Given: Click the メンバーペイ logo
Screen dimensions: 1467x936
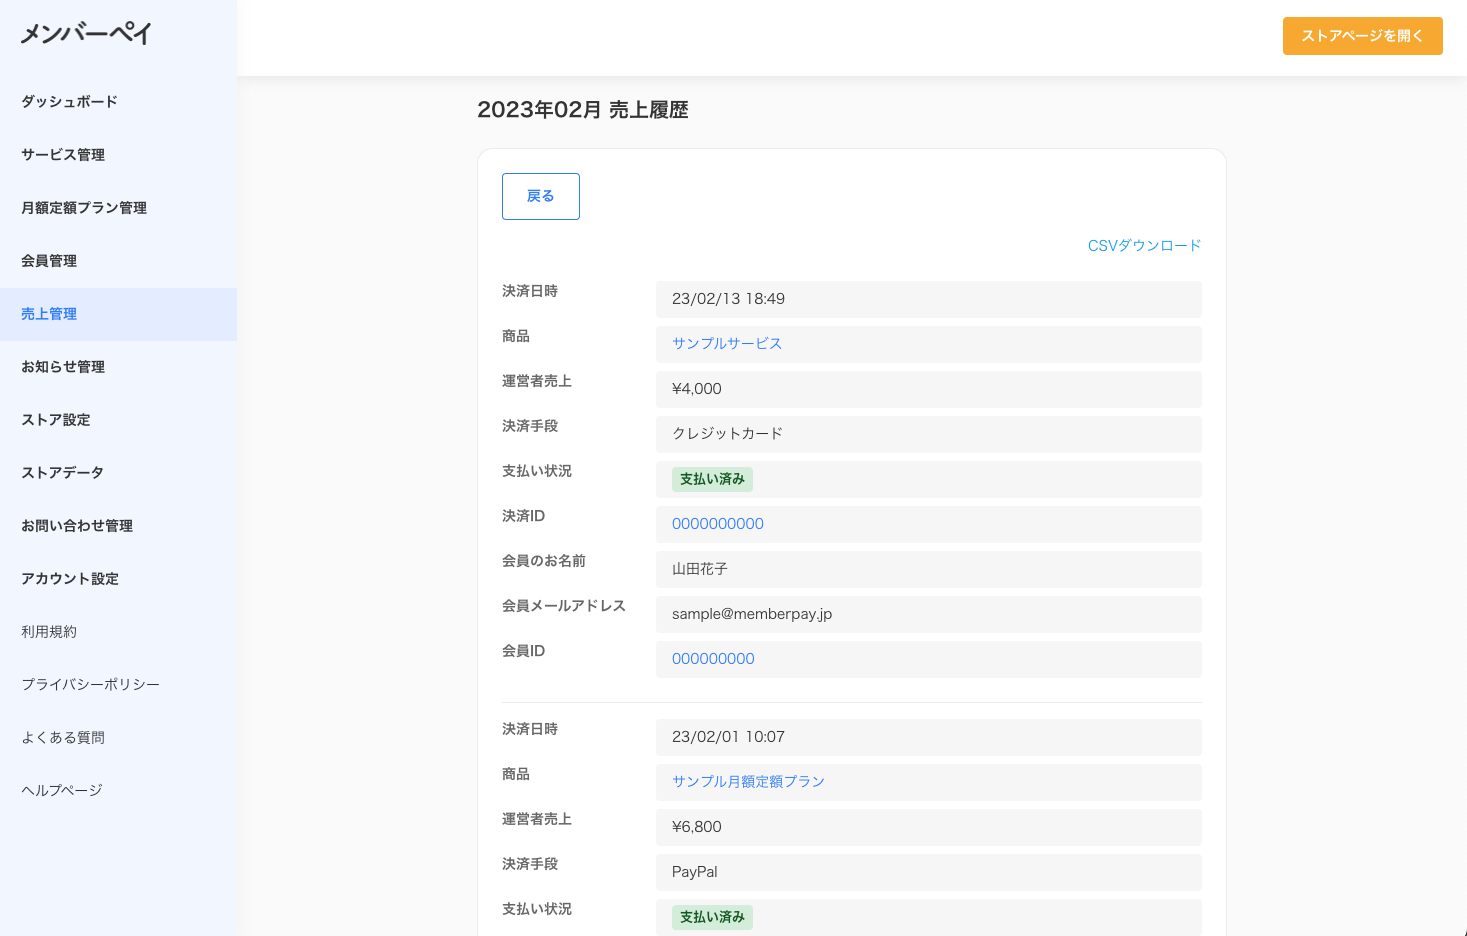Looking at the screenshot, I should (86, 33).
